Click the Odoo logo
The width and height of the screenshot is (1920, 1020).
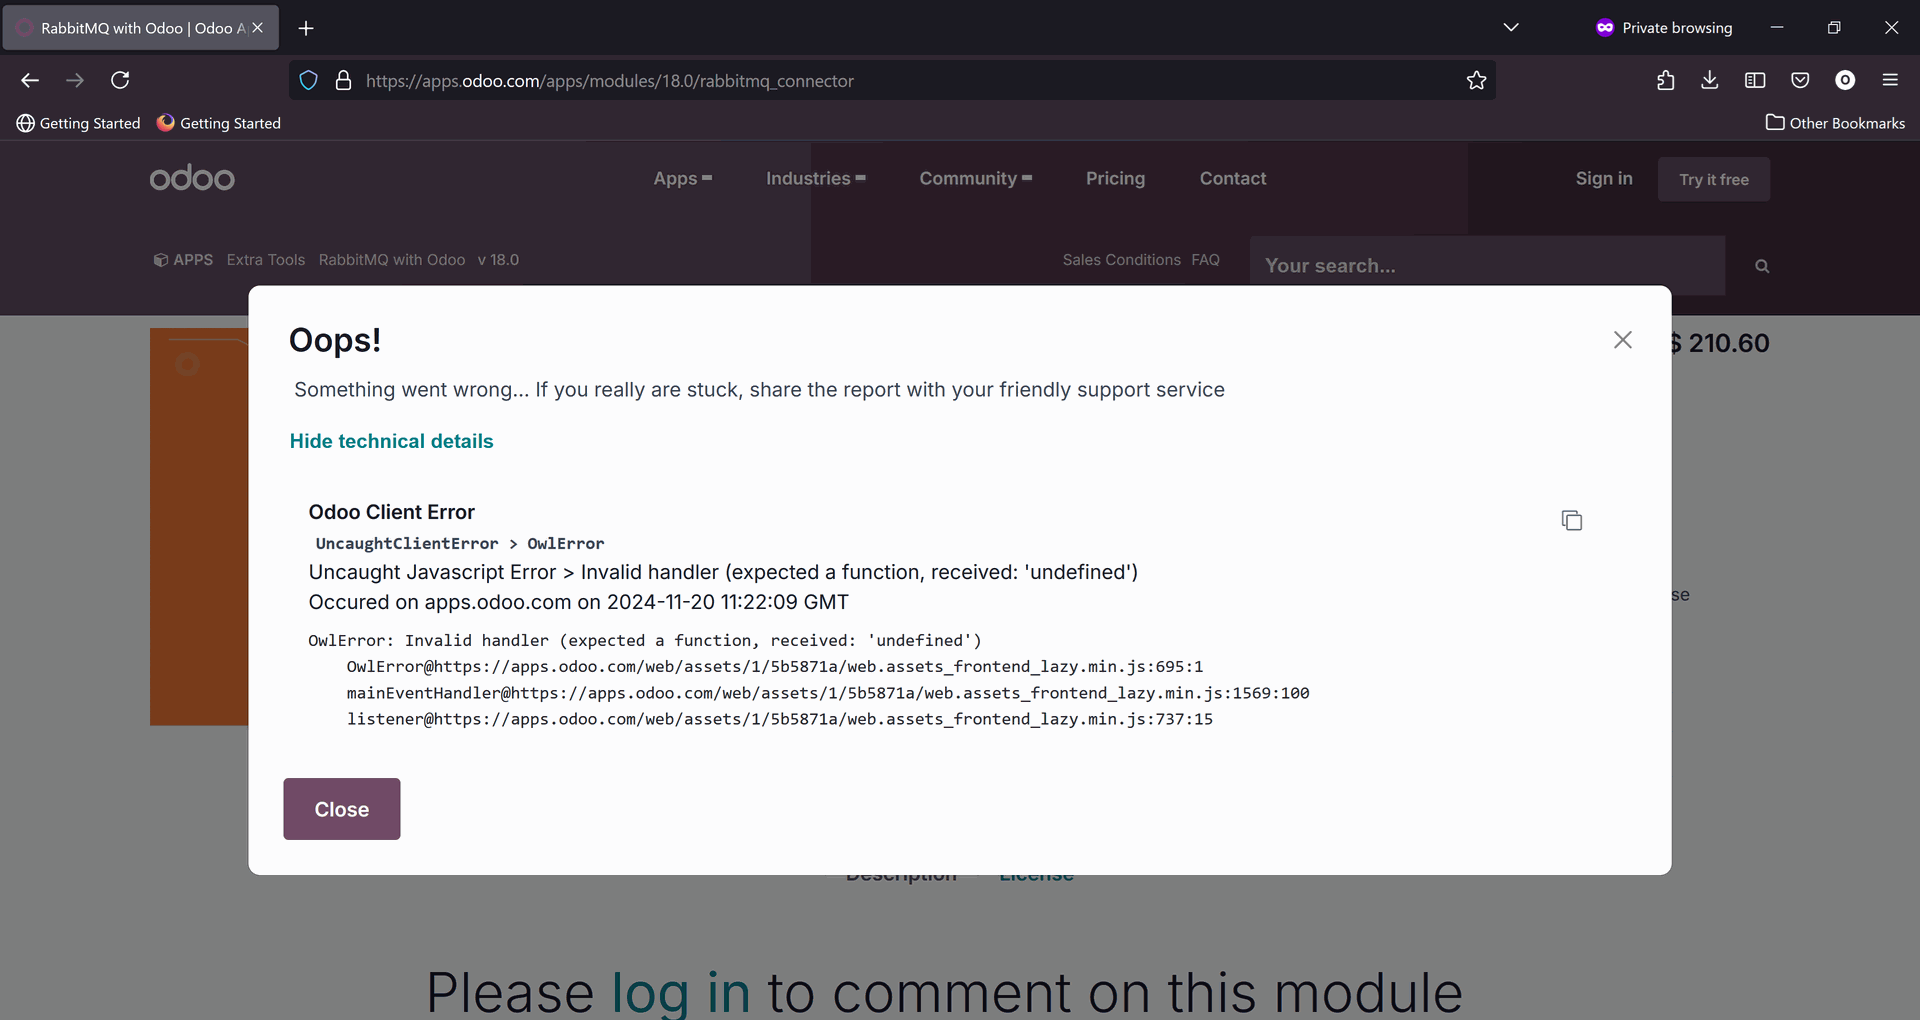[x=192, y=178]
